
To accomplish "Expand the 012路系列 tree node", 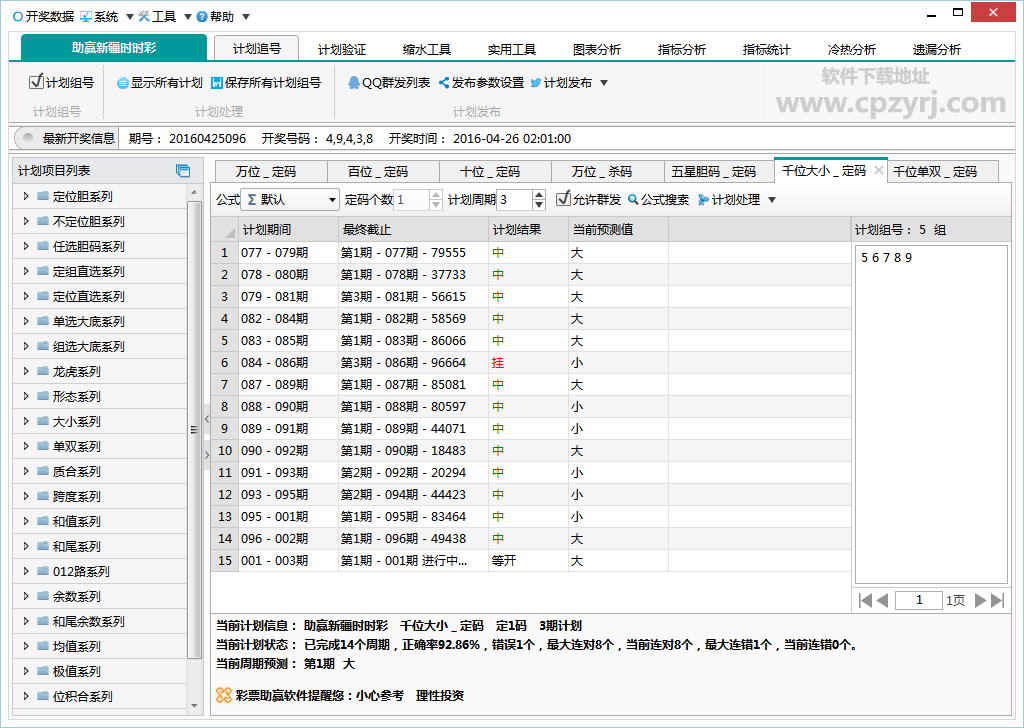I will click(26, 571).
